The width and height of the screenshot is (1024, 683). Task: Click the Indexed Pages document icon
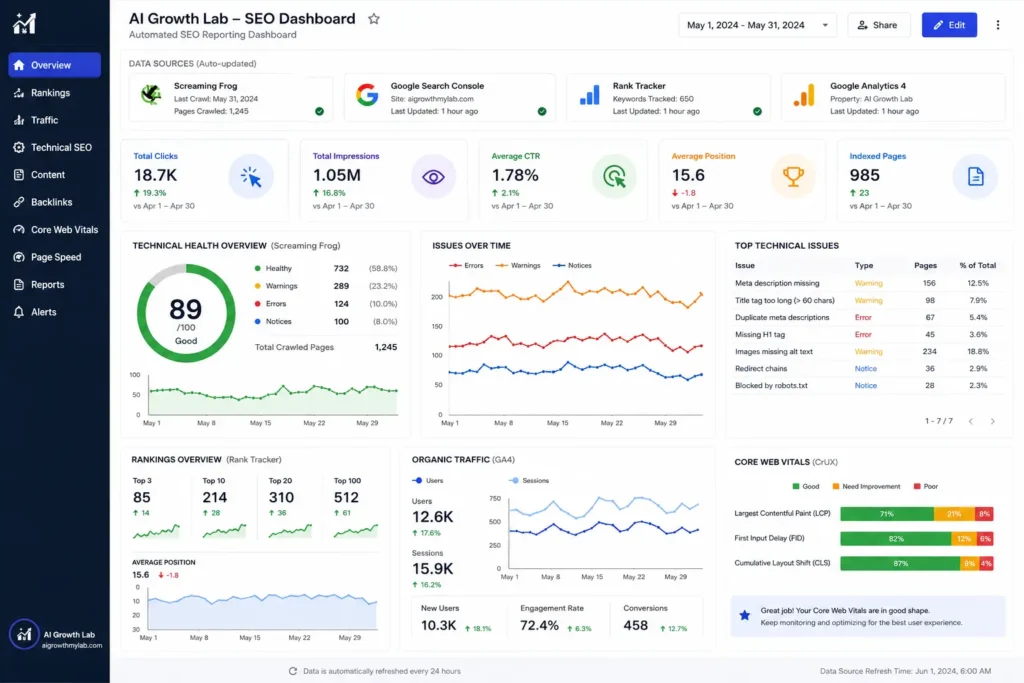point(975,177)
